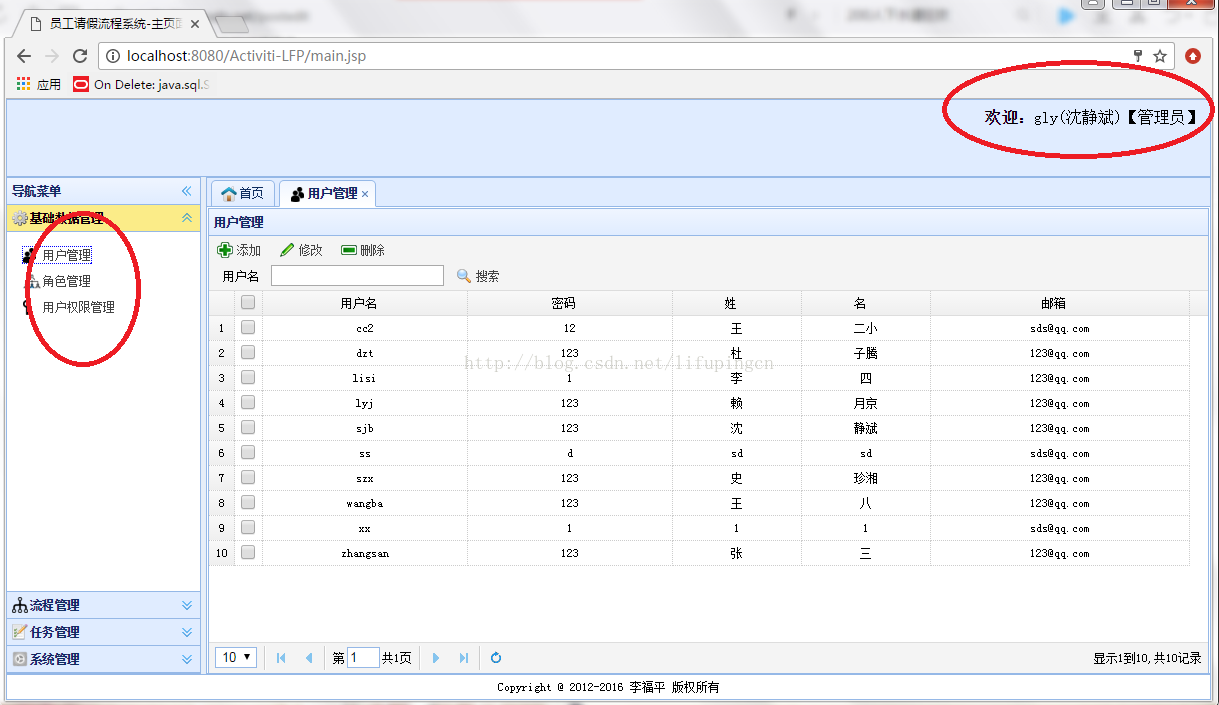1219x705 pixels.
Task: Go to first page pagination icon
Action: [x=281, y=658]
